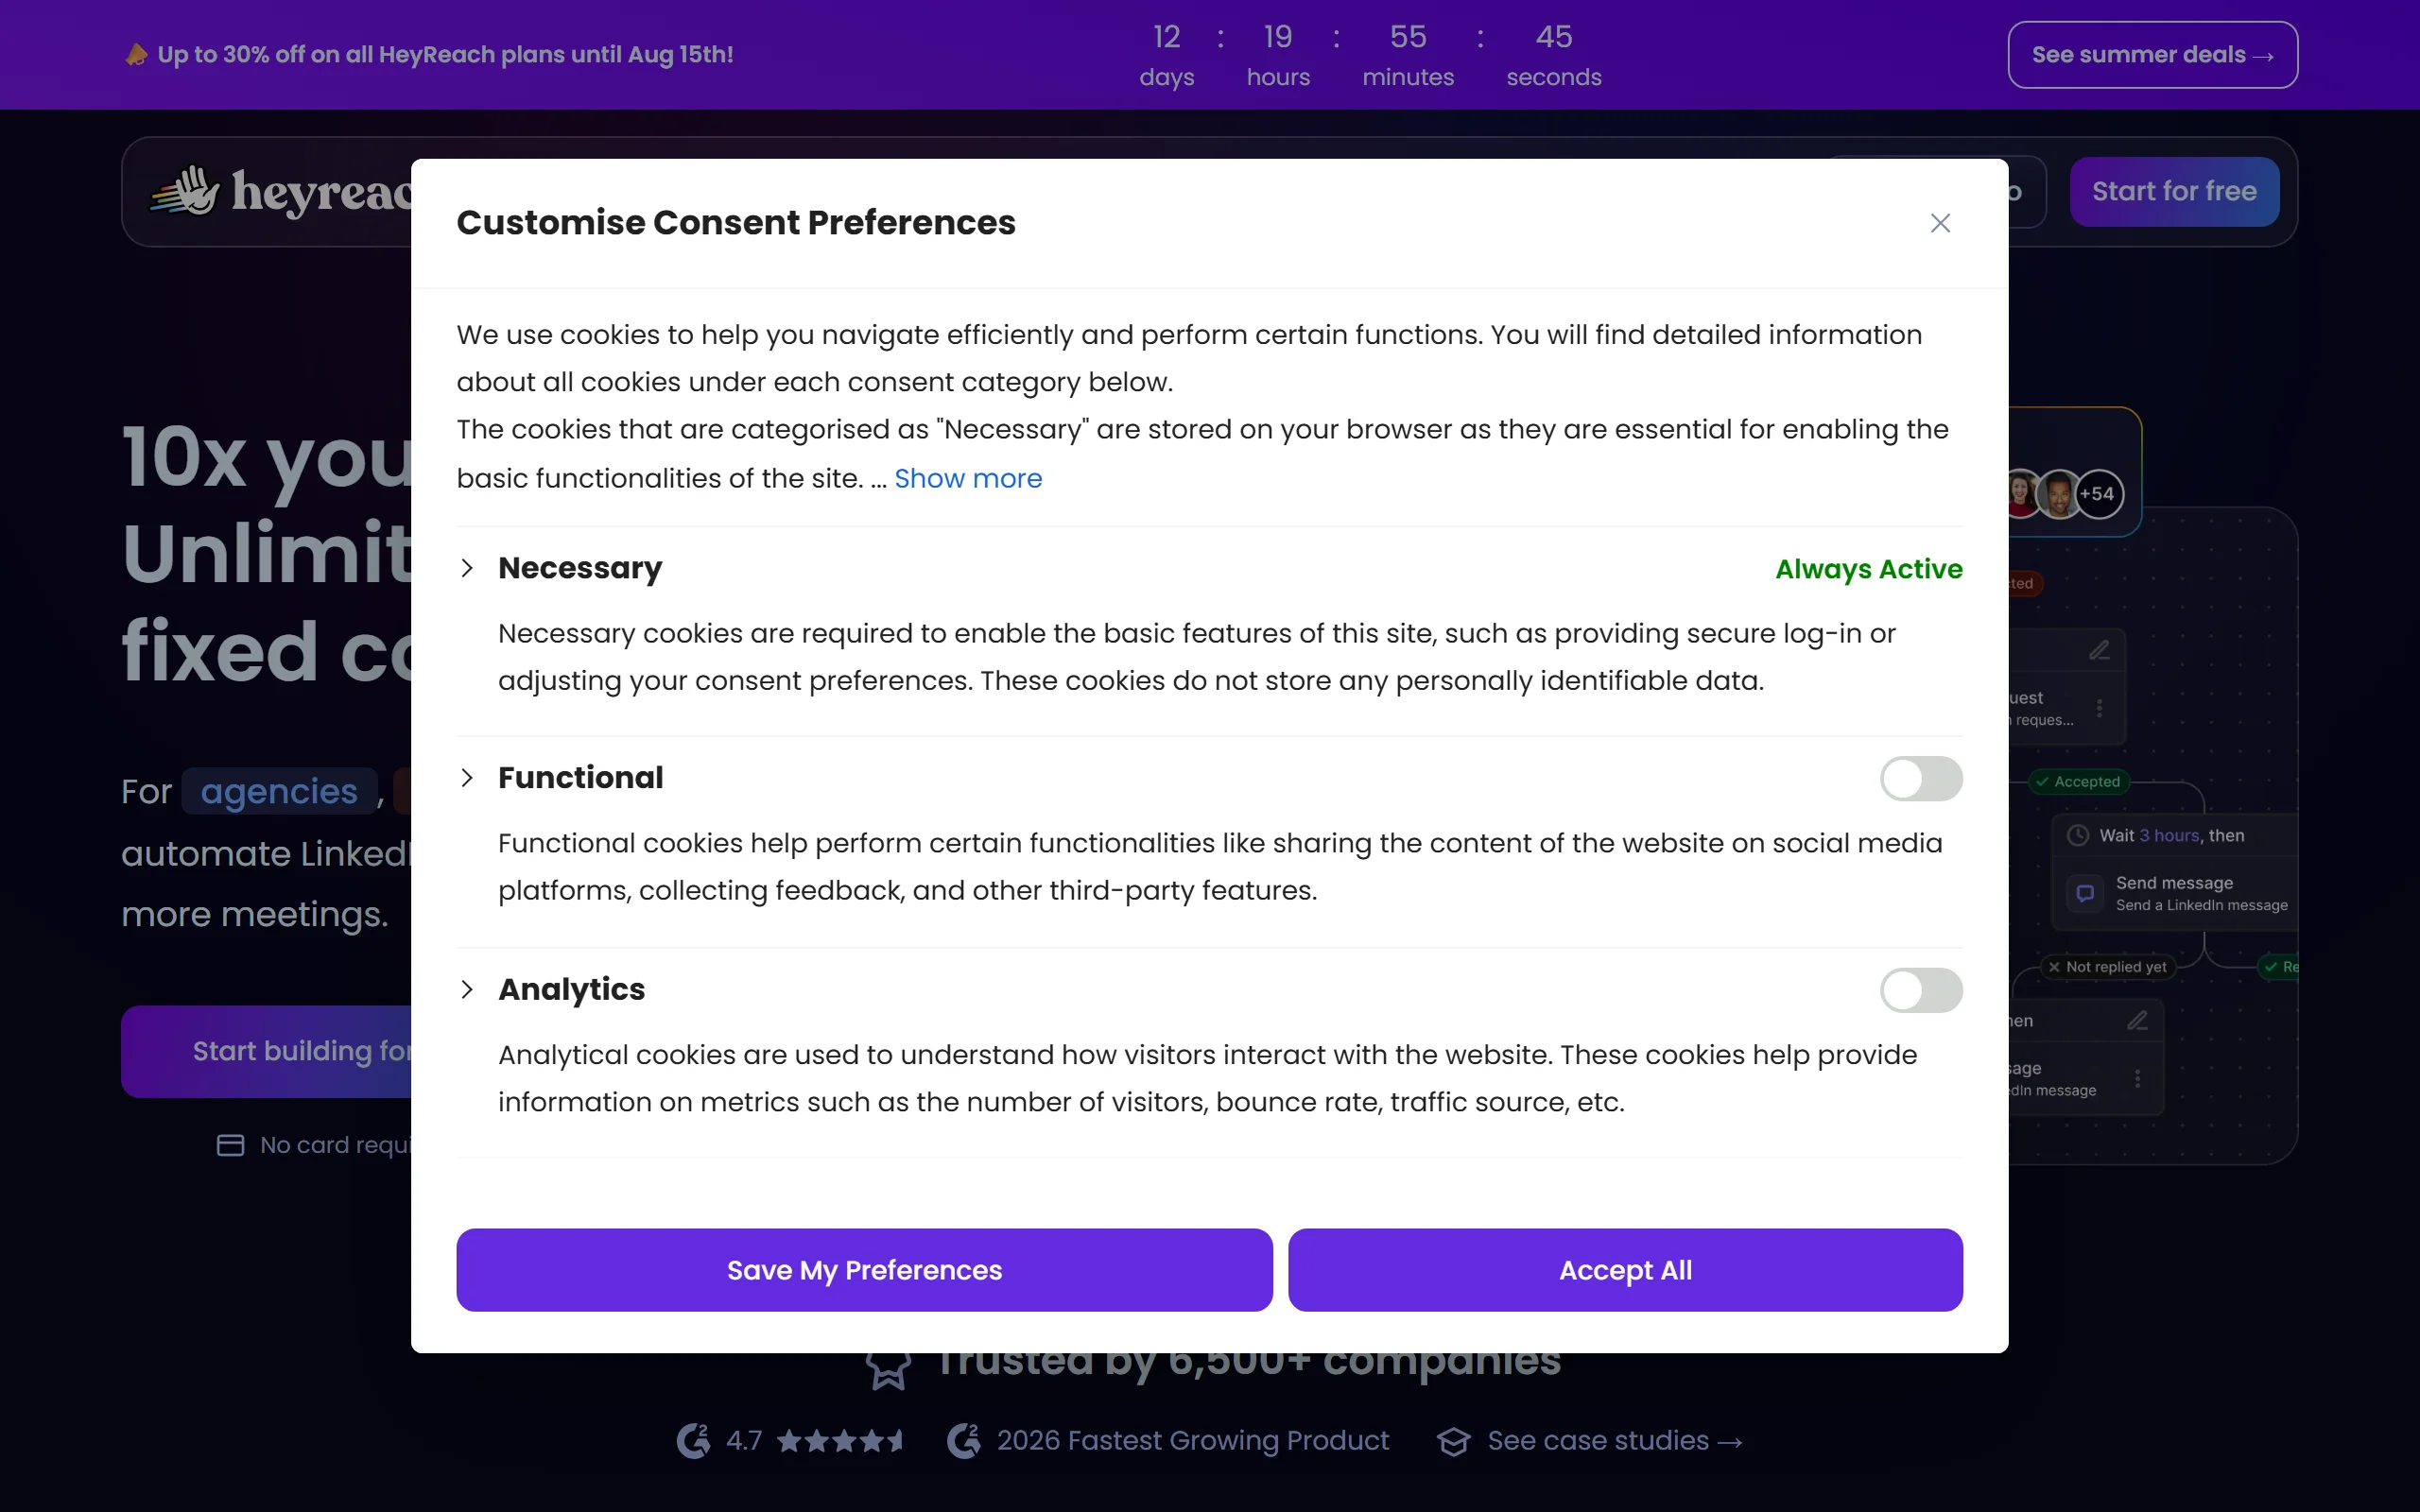Click the agencies tag
Image resolution: width=2420 pixels, height=1512 pixels.
coord(279,791)
